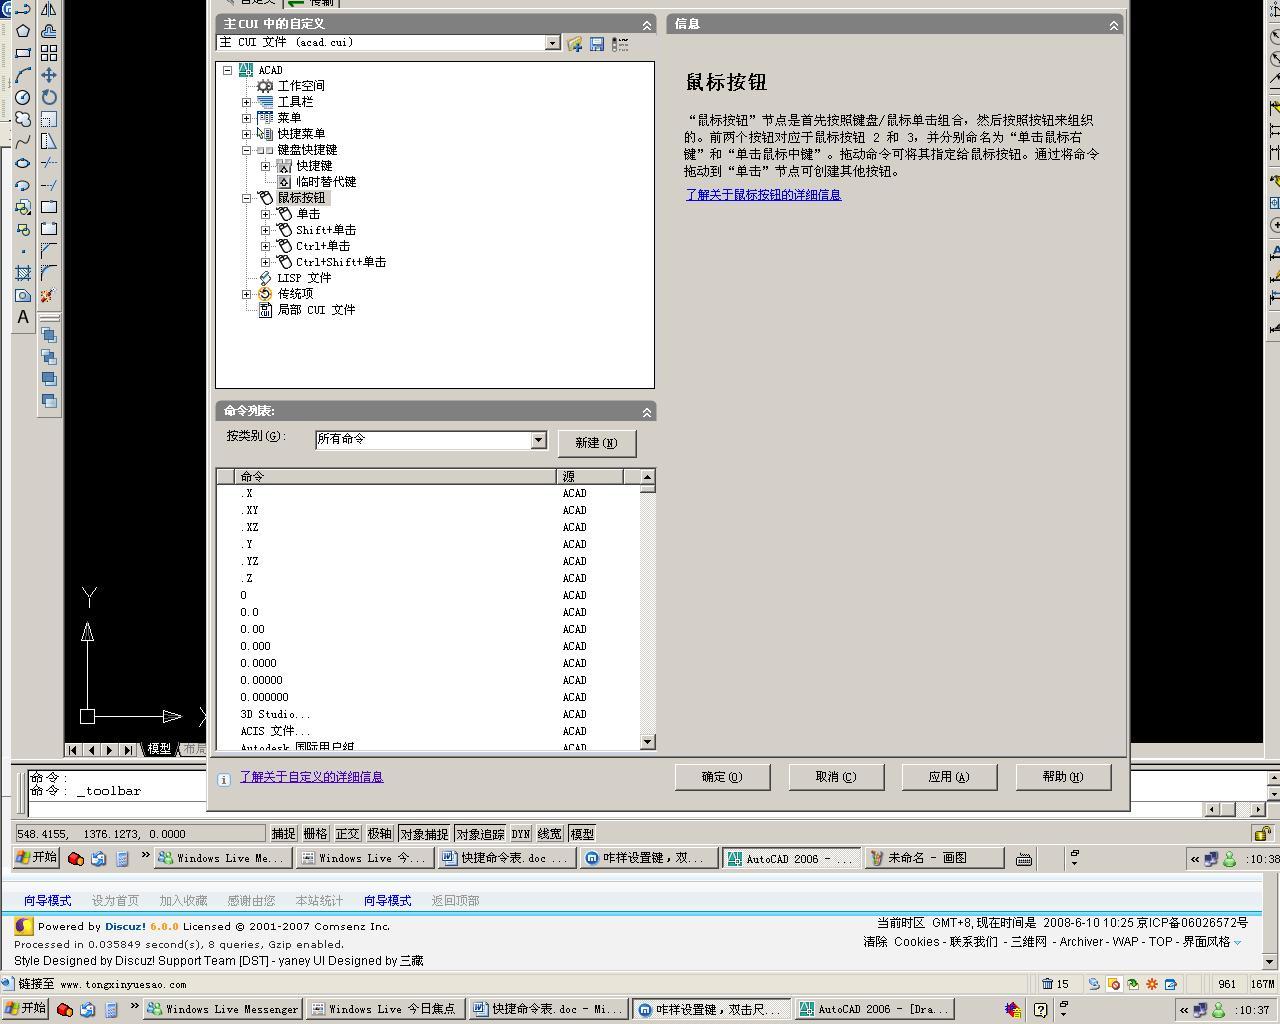The width and height of the screenshot is (1280, 1024).
Task: Open the 主 CUI 文件 (acad.cui) dropdown
Action: coord(552,43)
